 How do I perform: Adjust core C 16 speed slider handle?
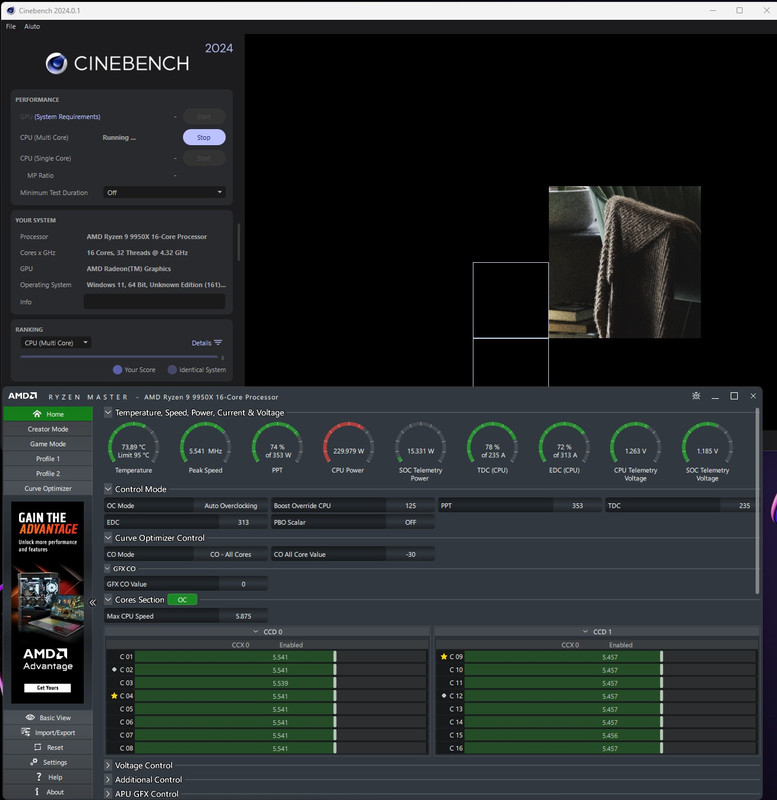(661, 748)
